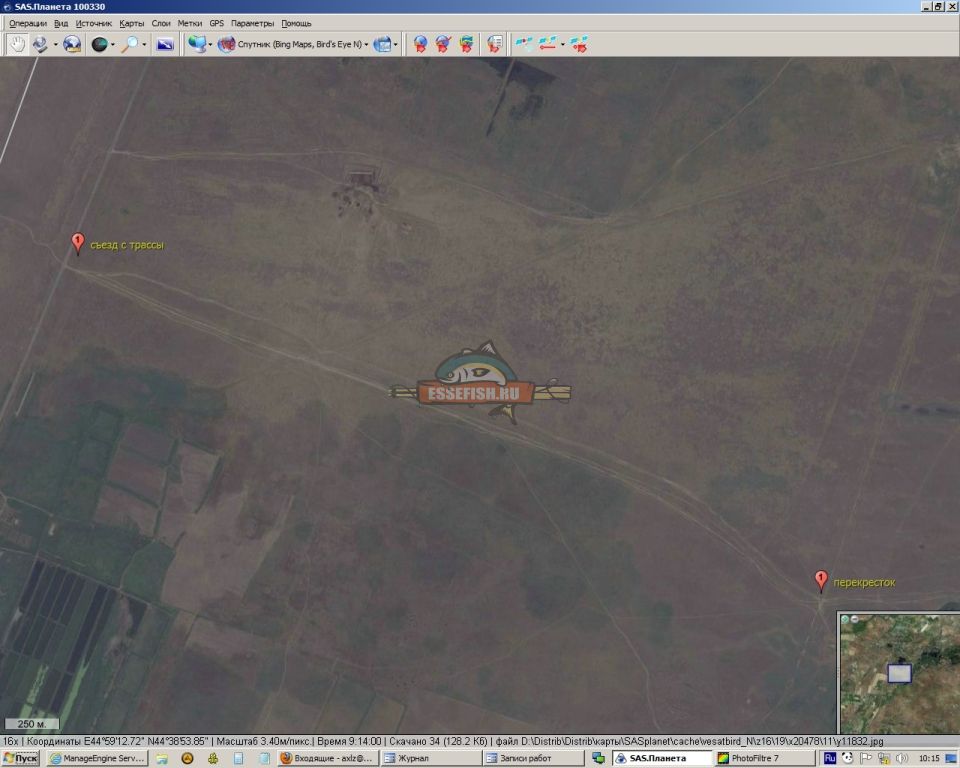
Task: Open the placemarks list manager icon
Action: pyautogui.click(x=494, y=44)
